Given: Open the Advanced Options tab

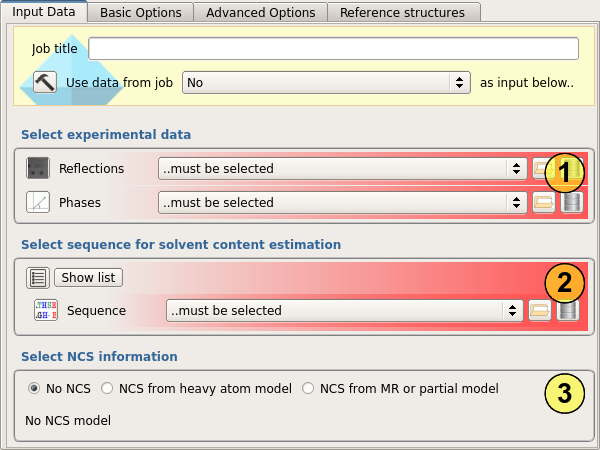Looking at the screenshot, I should click(x=260, y=13).
